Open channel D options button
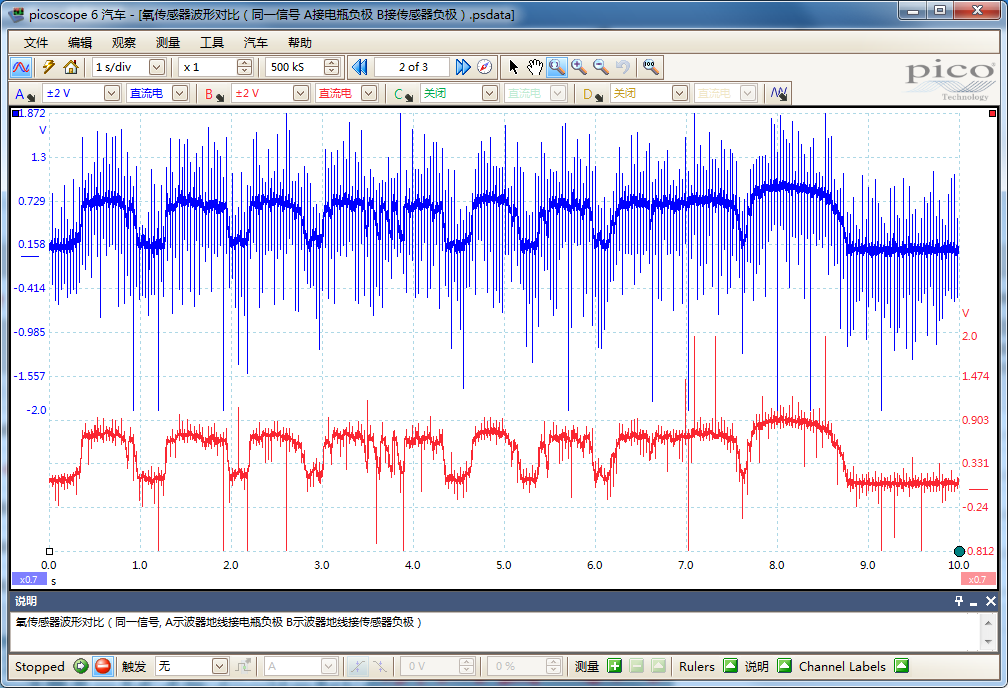This screenshot has height=688, width=1008. [x=593, y=94]
